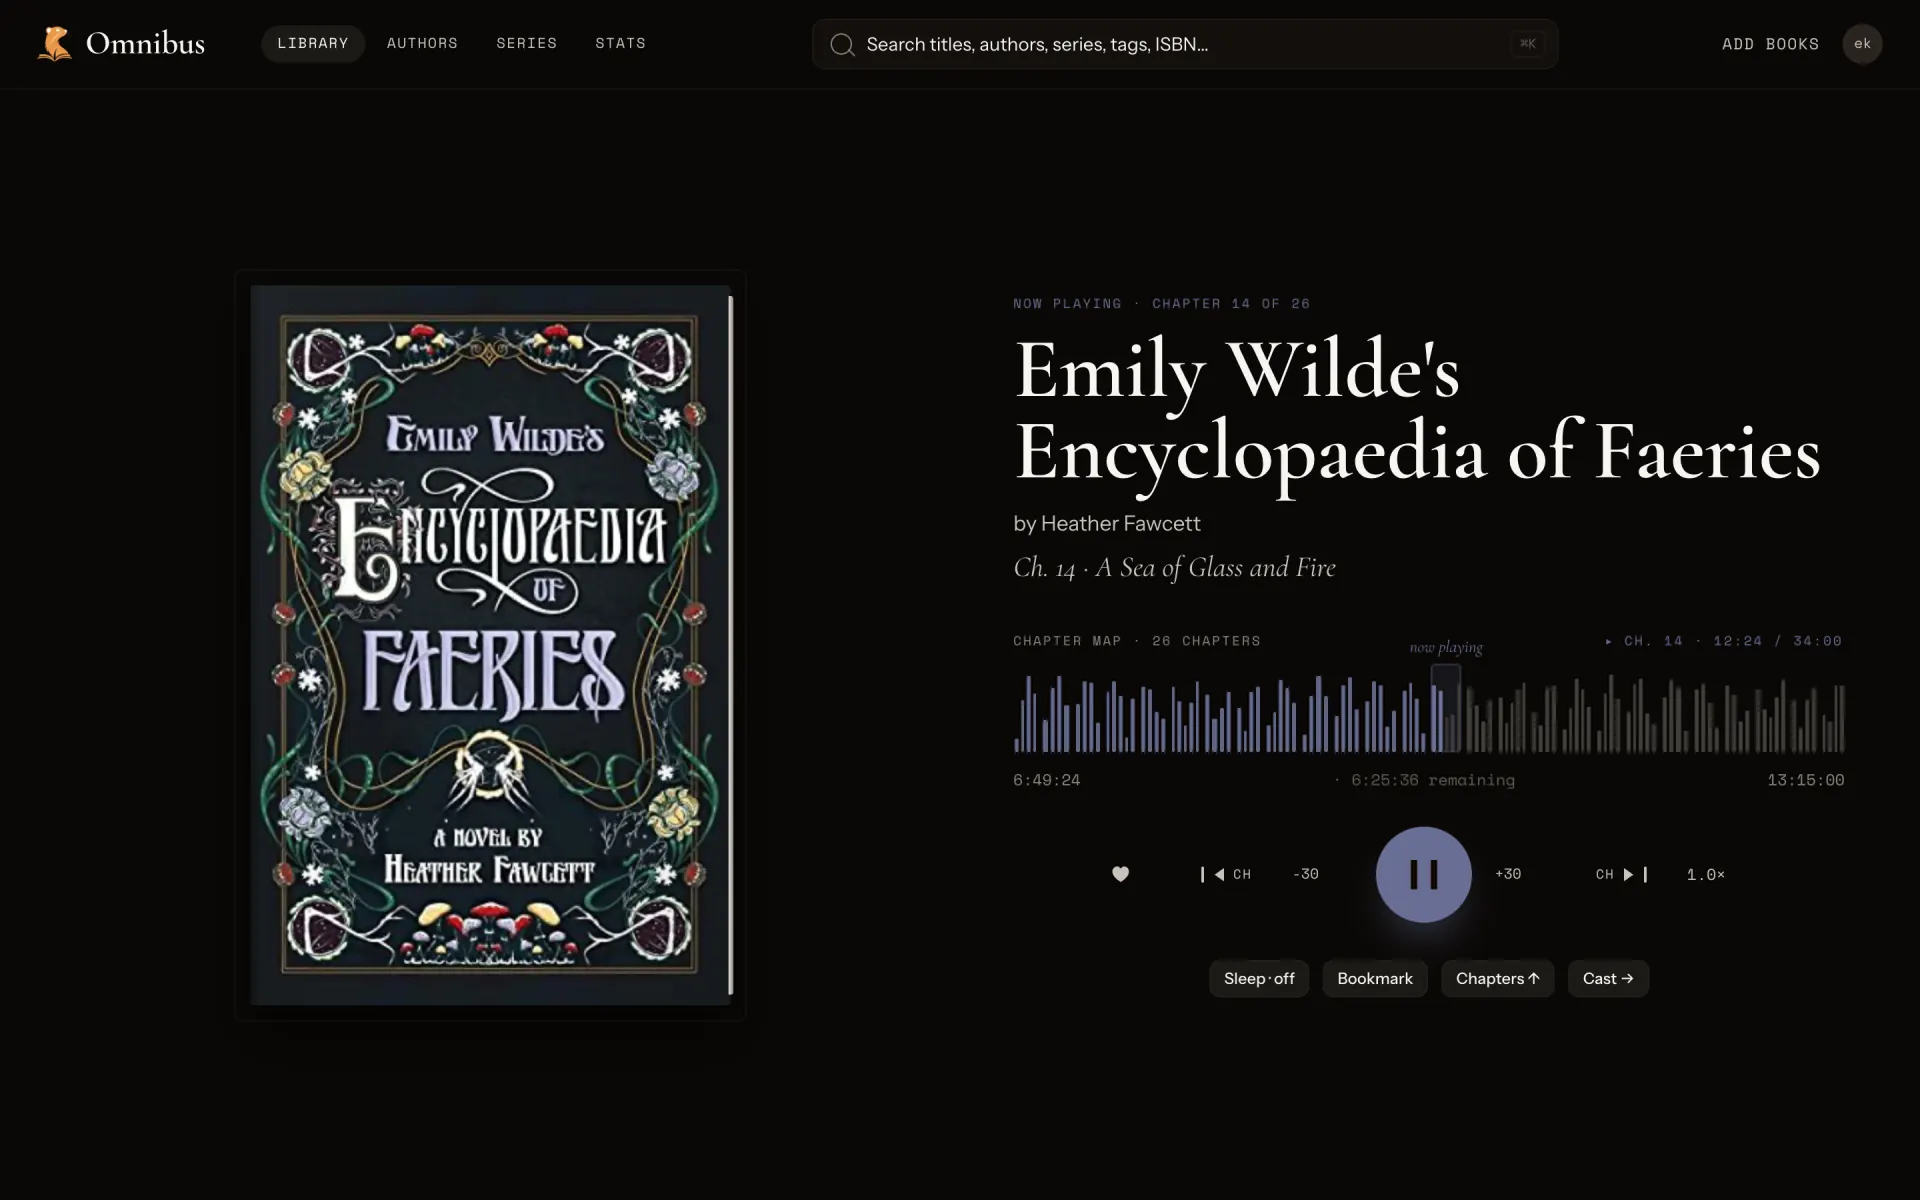Add a Bookmark
The image size is (1920, 1200).
1375,979
